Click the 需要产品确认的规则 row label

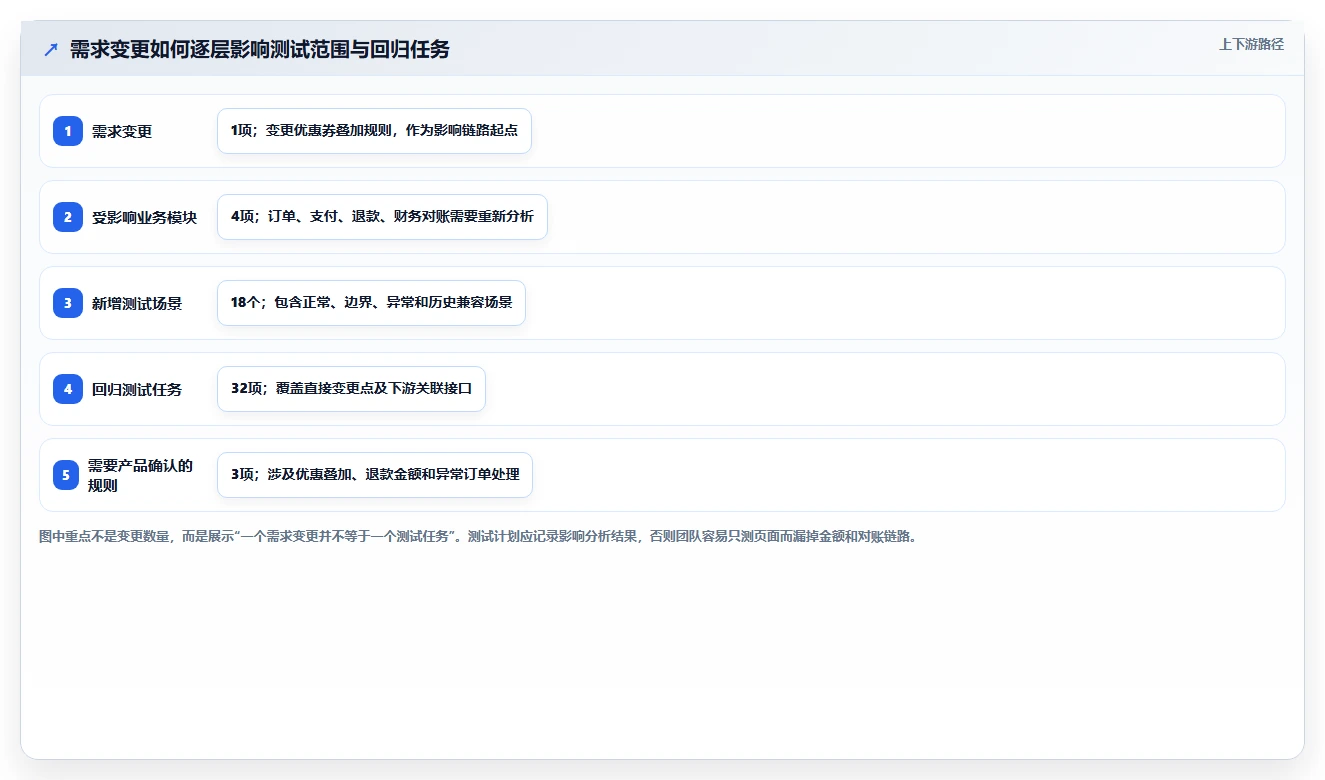pyautogui.click(x=140, y=475)
